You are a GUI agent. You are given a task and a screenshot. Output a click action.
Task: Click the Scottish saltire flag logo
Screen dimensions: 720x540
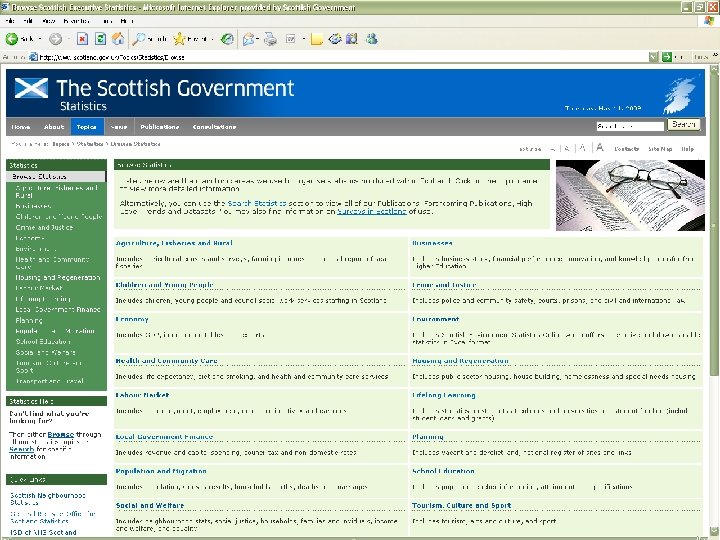click(x=31, y=88)
